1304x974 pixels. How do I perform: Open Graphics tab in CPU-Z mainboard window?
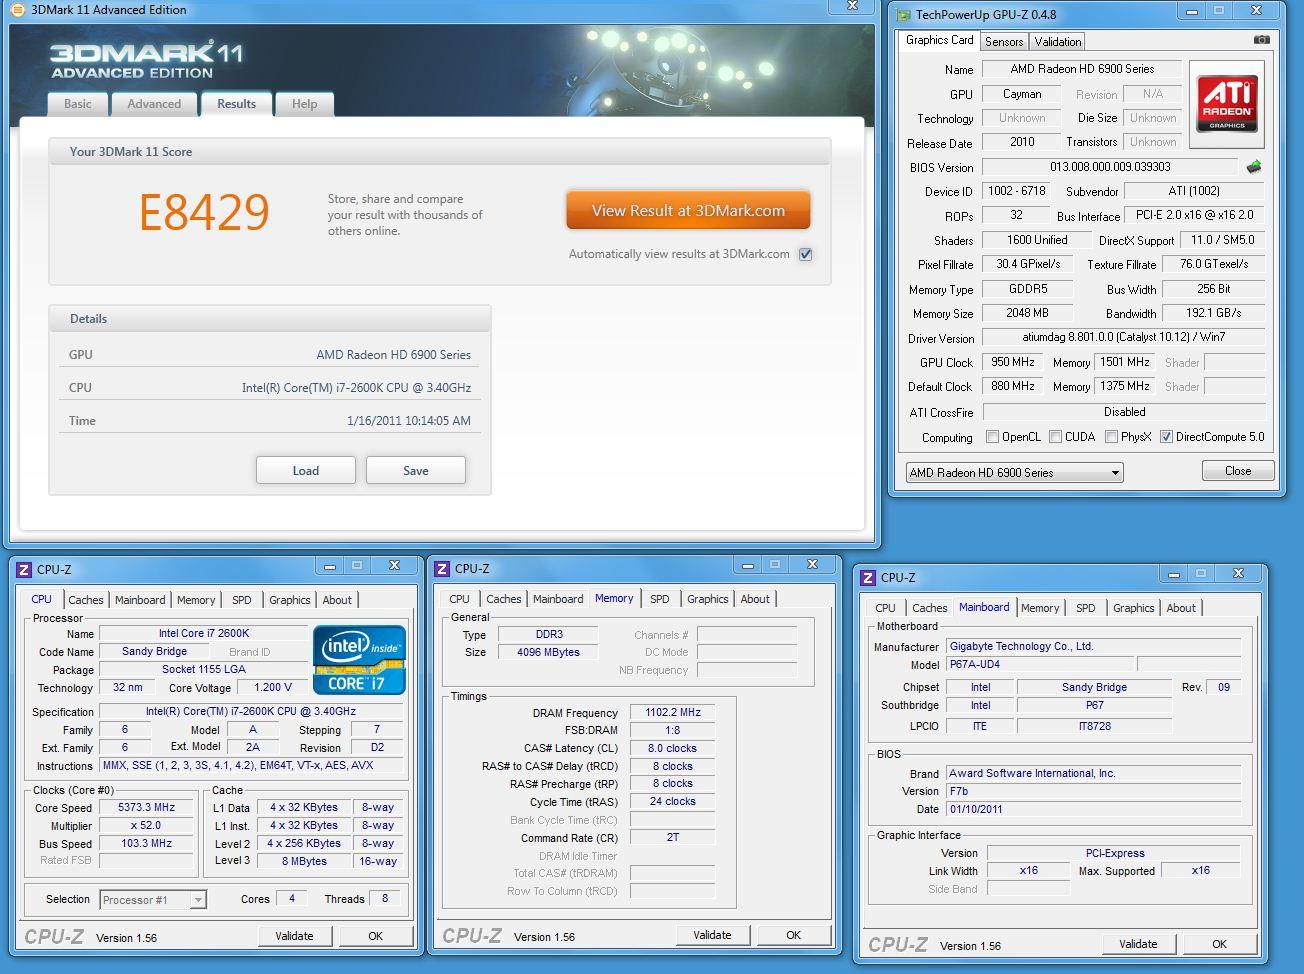click(x=1133, y=608)
